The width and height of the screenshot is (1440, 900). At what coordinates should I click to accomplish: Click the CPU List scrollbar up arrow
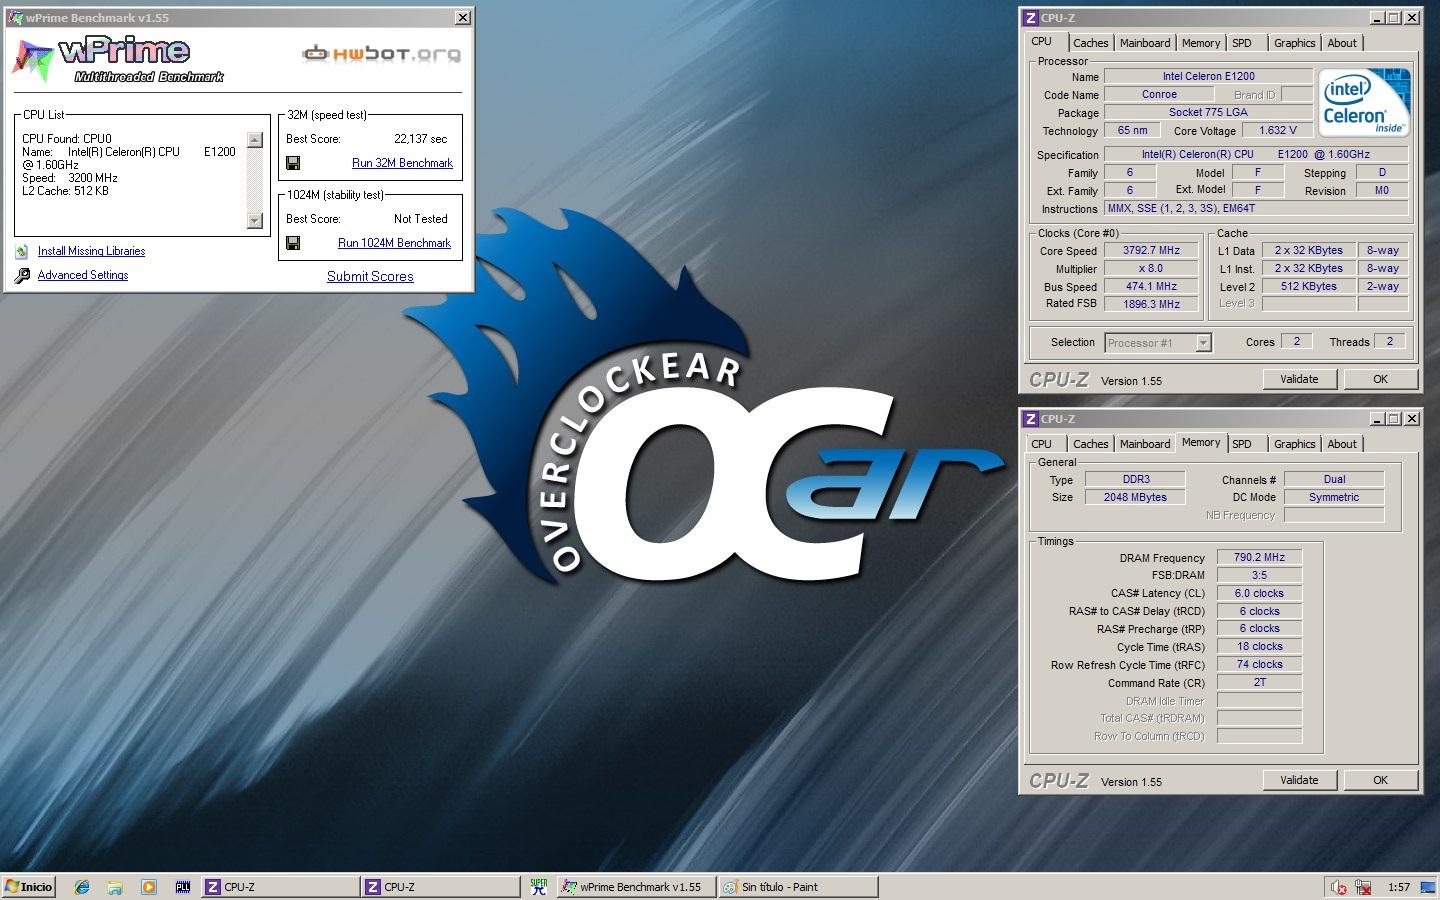click(x=254, y=140)
